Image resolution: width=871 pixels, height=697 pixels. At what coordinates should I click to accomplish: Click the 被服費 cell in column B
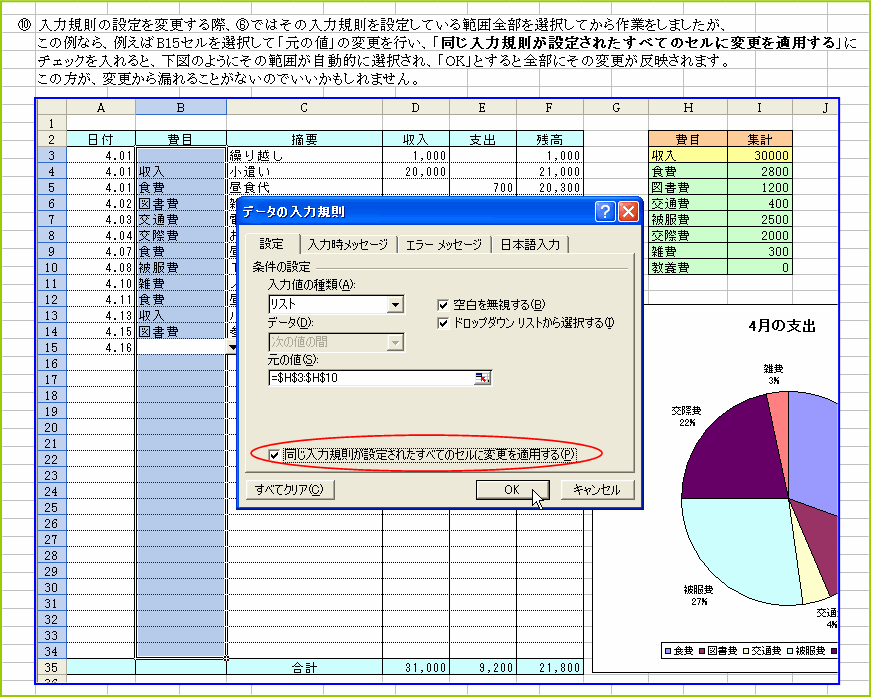(181, 268)
